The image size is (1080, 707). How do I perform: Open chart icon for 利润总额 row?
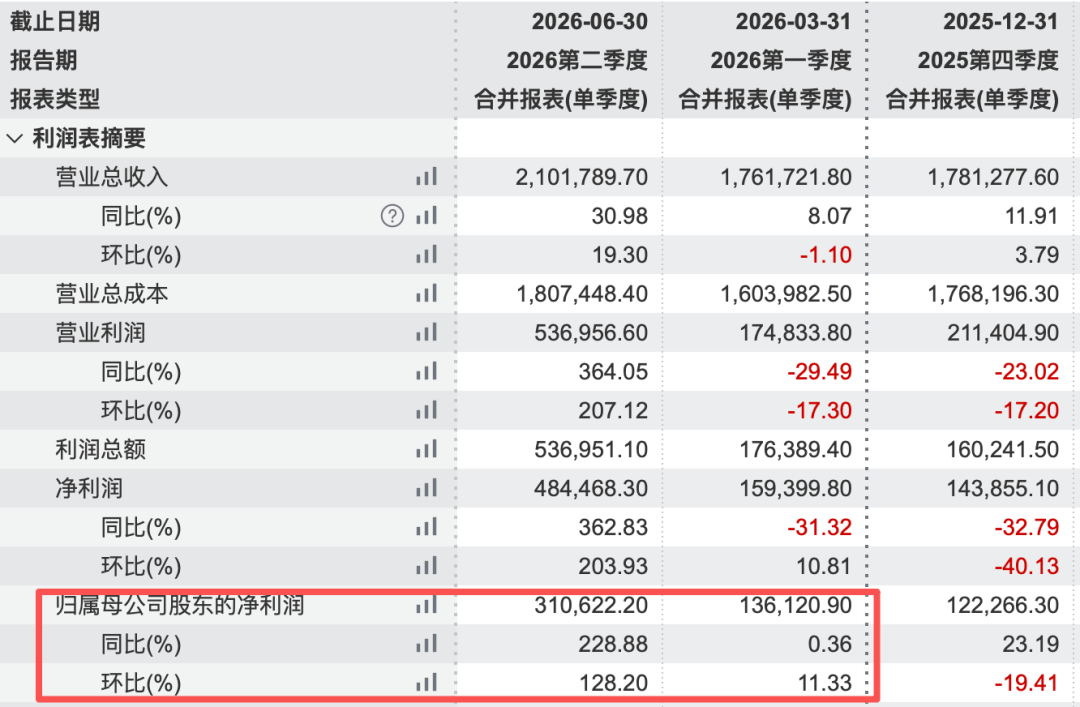(x=426, y=450)
